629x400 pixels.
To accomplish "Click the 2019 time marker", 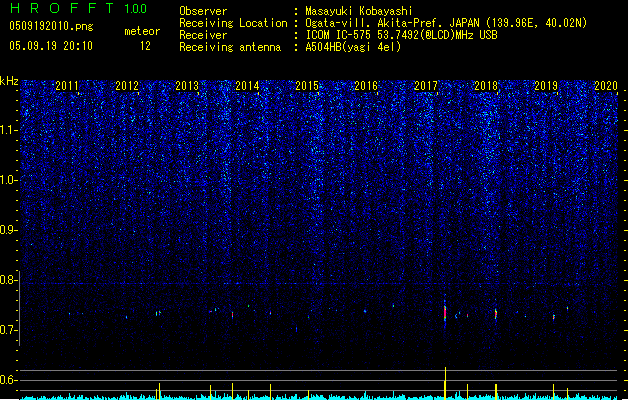I will (x=546, y=86).
